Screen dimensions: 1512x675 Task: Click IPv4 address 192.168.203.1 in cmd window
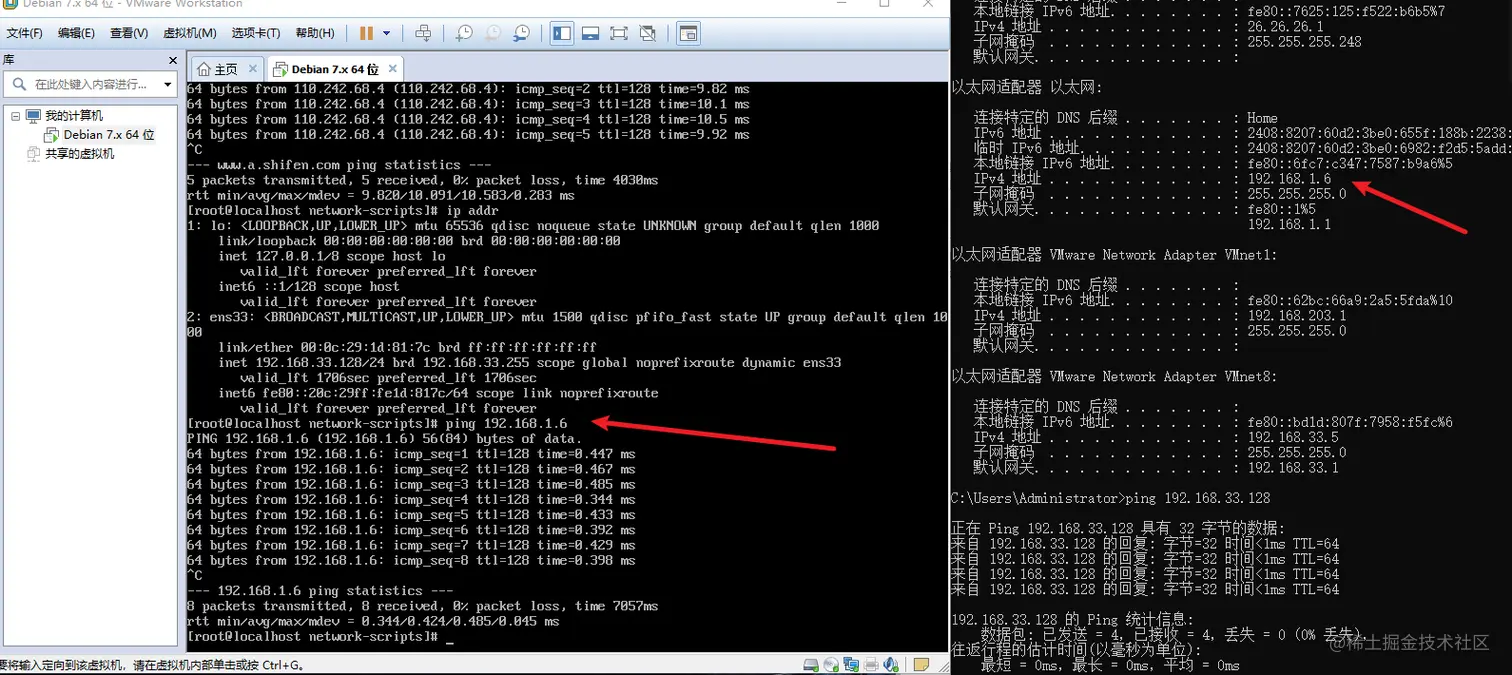1297,315
